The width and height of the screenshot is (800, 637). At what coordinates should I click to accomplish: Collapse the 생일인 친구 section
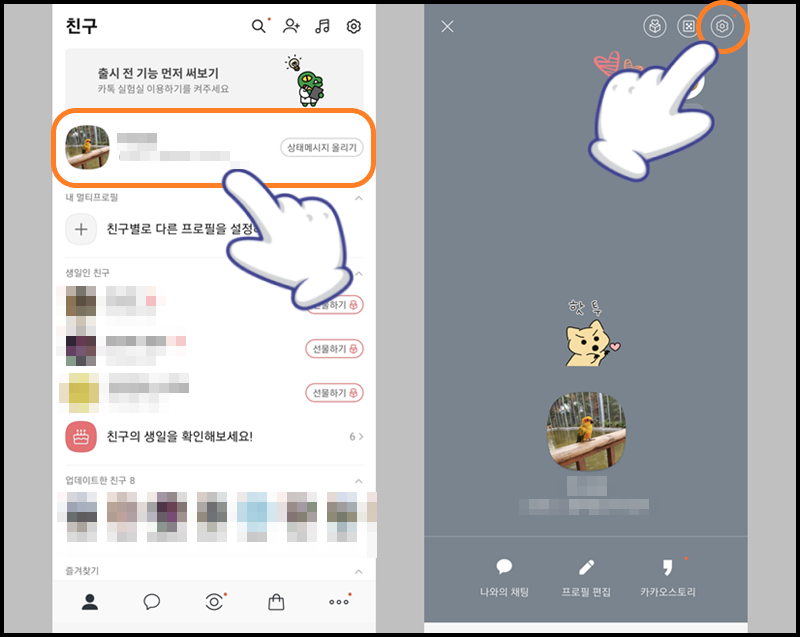[x=359, y=273]
